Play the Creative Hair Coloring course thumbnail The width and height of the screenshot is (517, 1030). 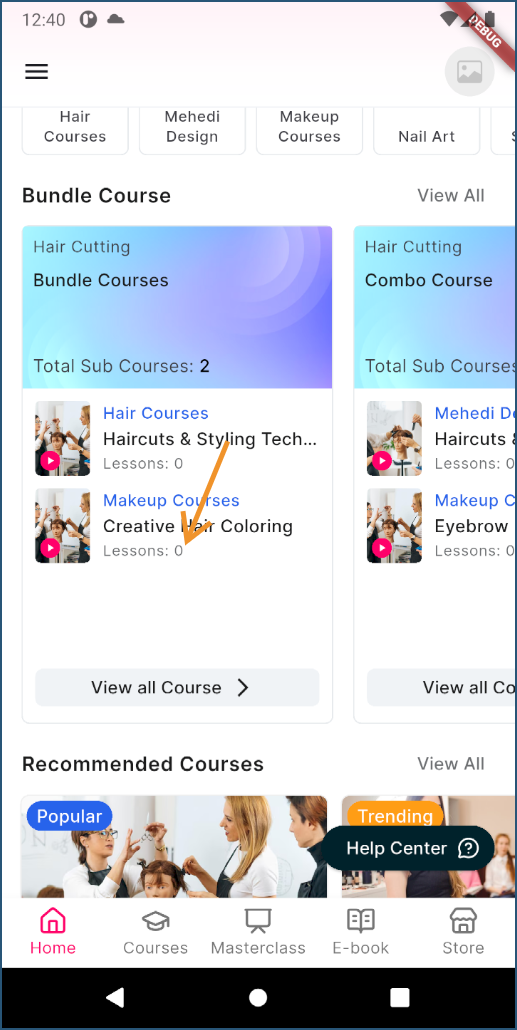pyautogui.click(x=62, y=526)
